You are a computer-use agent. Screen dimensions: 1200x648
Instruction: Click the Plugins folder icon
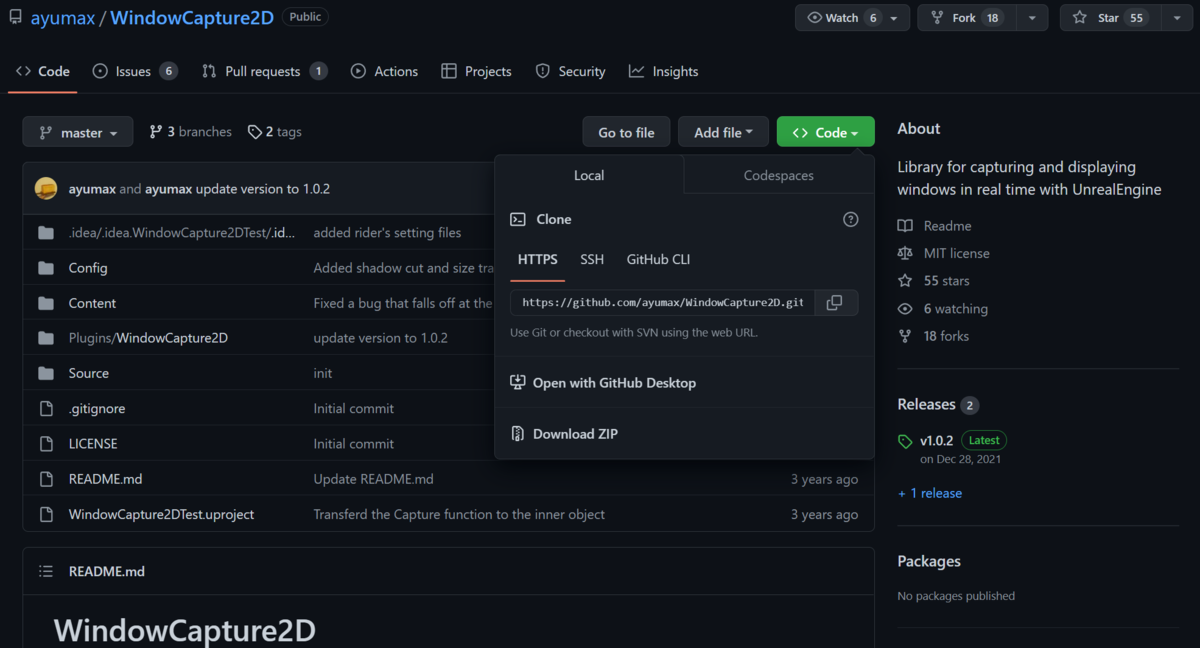[x=45, y=338]
